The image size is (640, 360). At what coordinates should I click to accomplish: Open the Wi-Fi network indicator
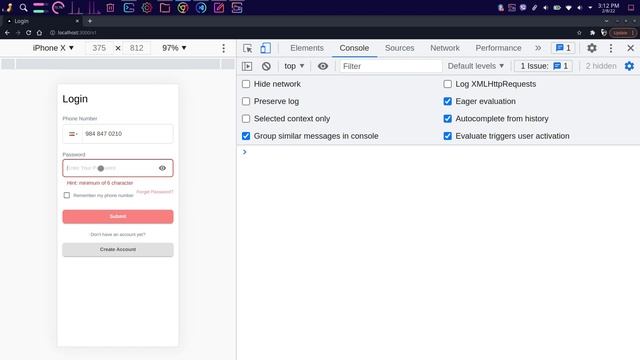tap(569, 7)
